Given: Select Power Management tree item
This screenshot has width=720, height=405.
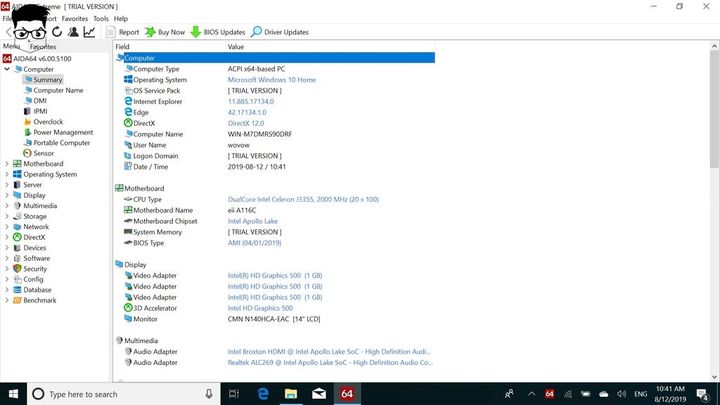Looking at the screenshot, I should click(x=62, y=132).
